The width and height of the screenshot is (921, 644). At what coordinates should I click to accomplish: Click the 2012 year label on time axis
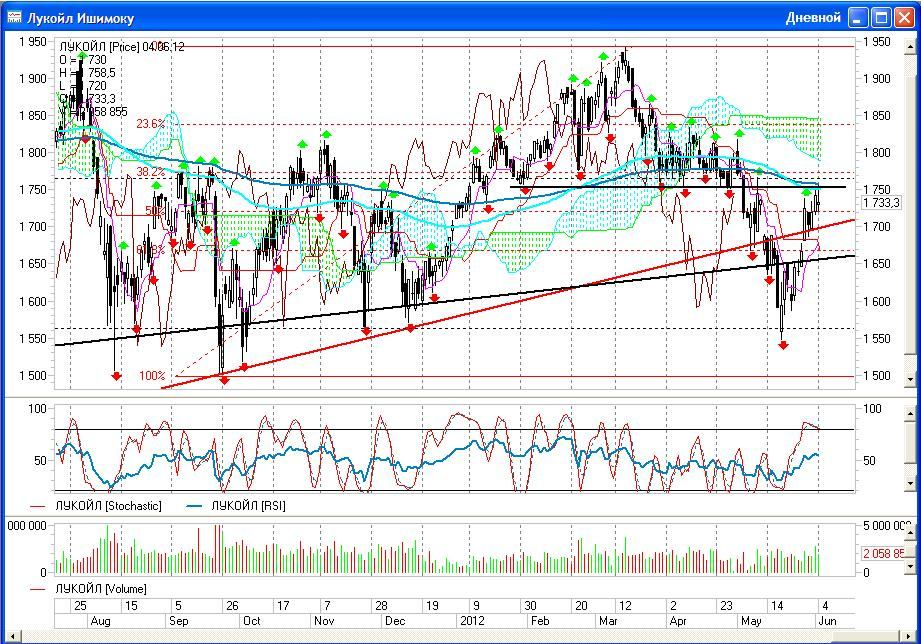click(x=472, y=620)
